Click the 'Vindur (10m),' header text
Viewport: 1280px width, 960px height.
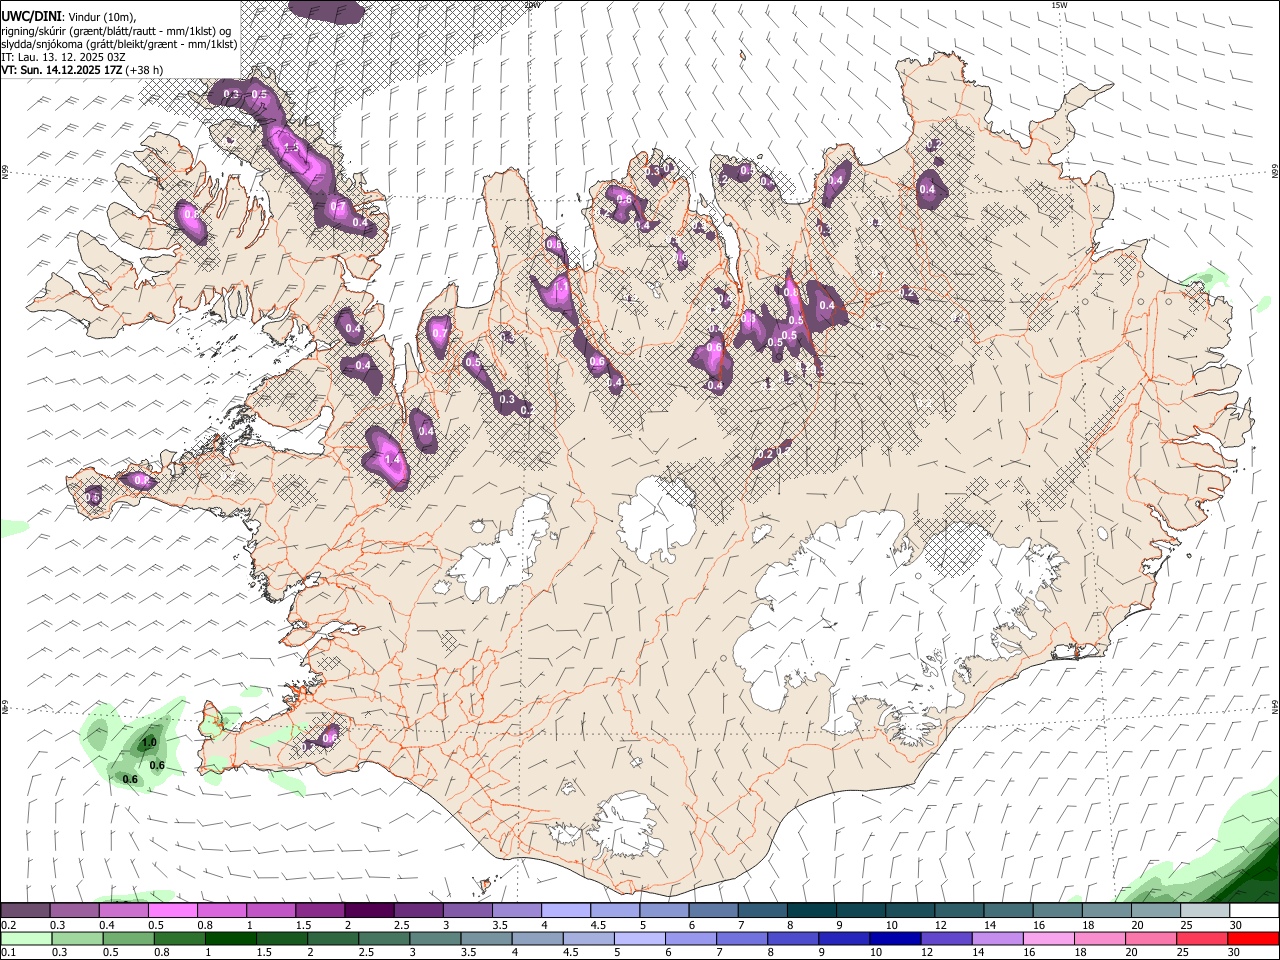104,18
